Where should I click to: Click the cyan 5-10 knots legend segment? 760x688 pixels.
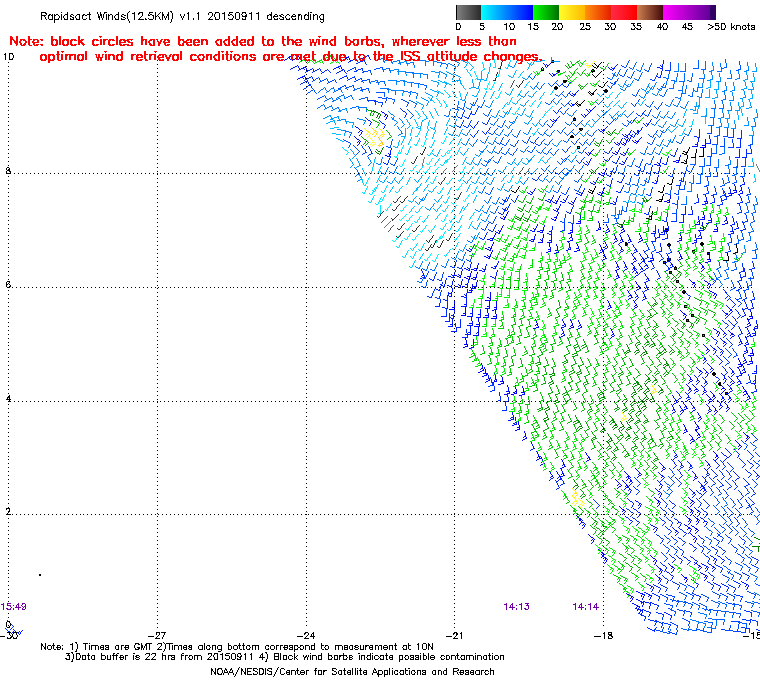tap(494, 12)
